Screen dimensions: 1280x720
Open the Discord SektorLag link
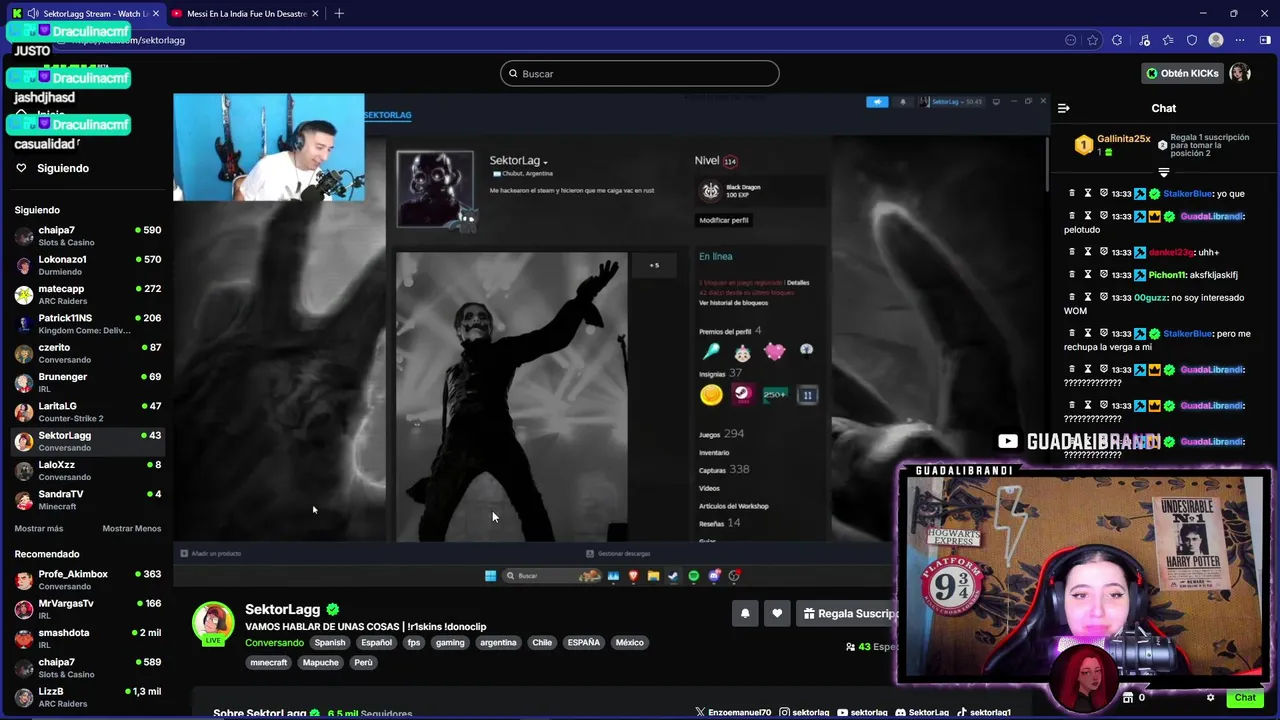tap(922, 713)
